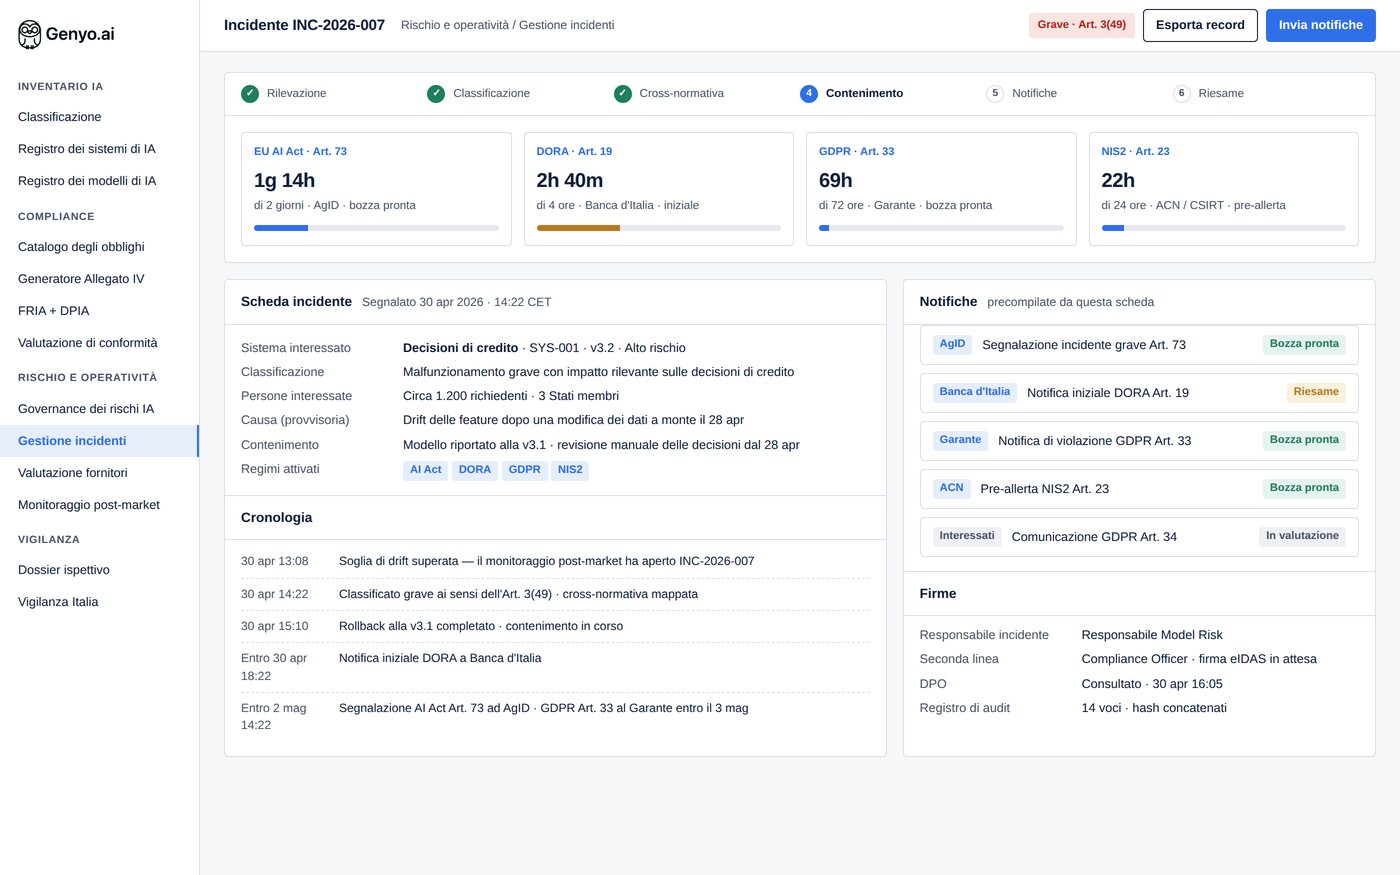Click the Esporta record button
This screenshot has height=875, width=1400.
pyautogui.click(x=1200, y=25)
